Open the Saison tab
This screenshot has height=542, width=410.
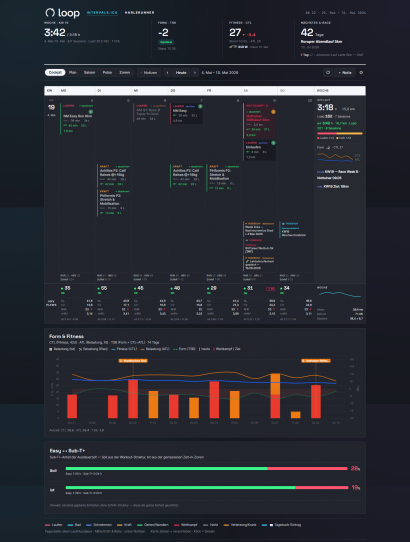90,73
